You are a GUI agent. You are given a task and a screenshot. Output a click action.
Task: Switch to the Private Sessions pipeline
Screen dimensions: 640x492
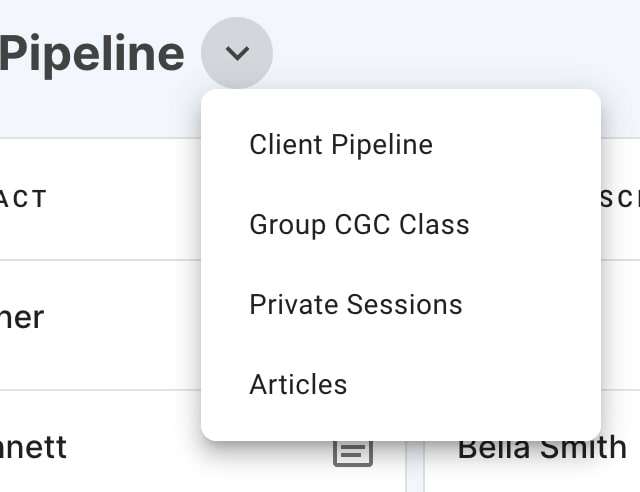[400, 305]
